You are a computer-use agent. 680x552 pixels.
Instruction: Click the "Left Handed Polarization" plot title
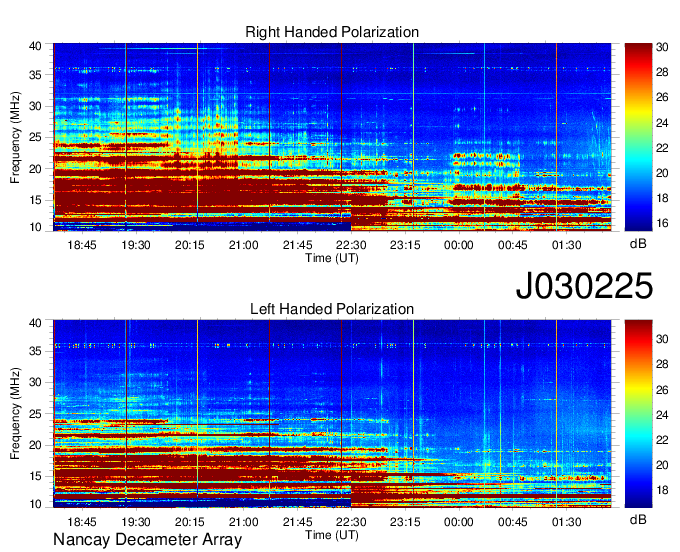[x=332, y=309]
